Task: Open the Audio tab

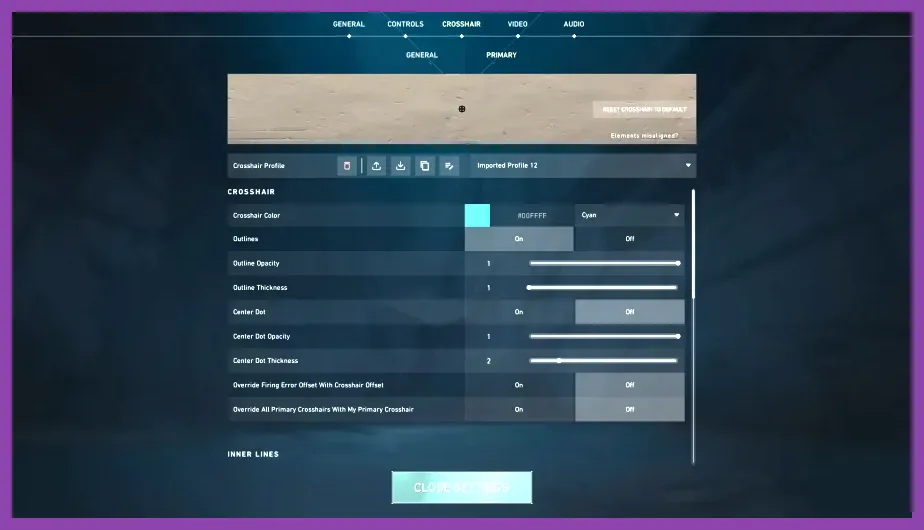Action: pyautogui.click(x=574, y=24)
